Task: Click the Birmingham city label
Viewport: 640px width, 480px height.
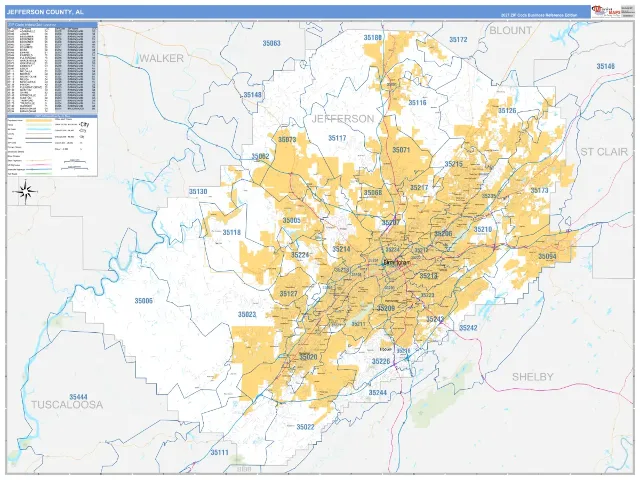Action: pyautogui.click(x=396, y=263)
